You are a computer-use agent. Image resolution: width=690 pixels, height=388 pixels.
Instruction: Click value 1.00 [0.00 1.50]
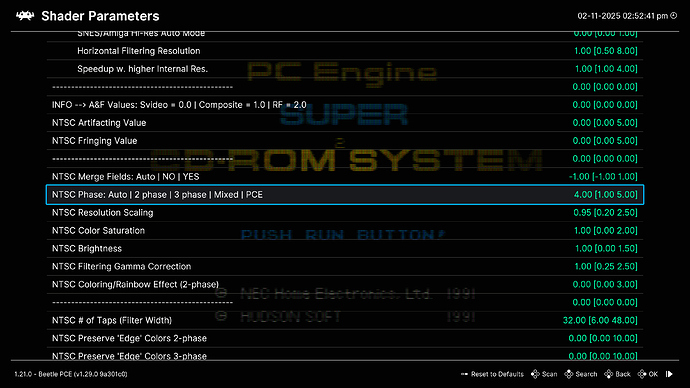pos(606,249)
